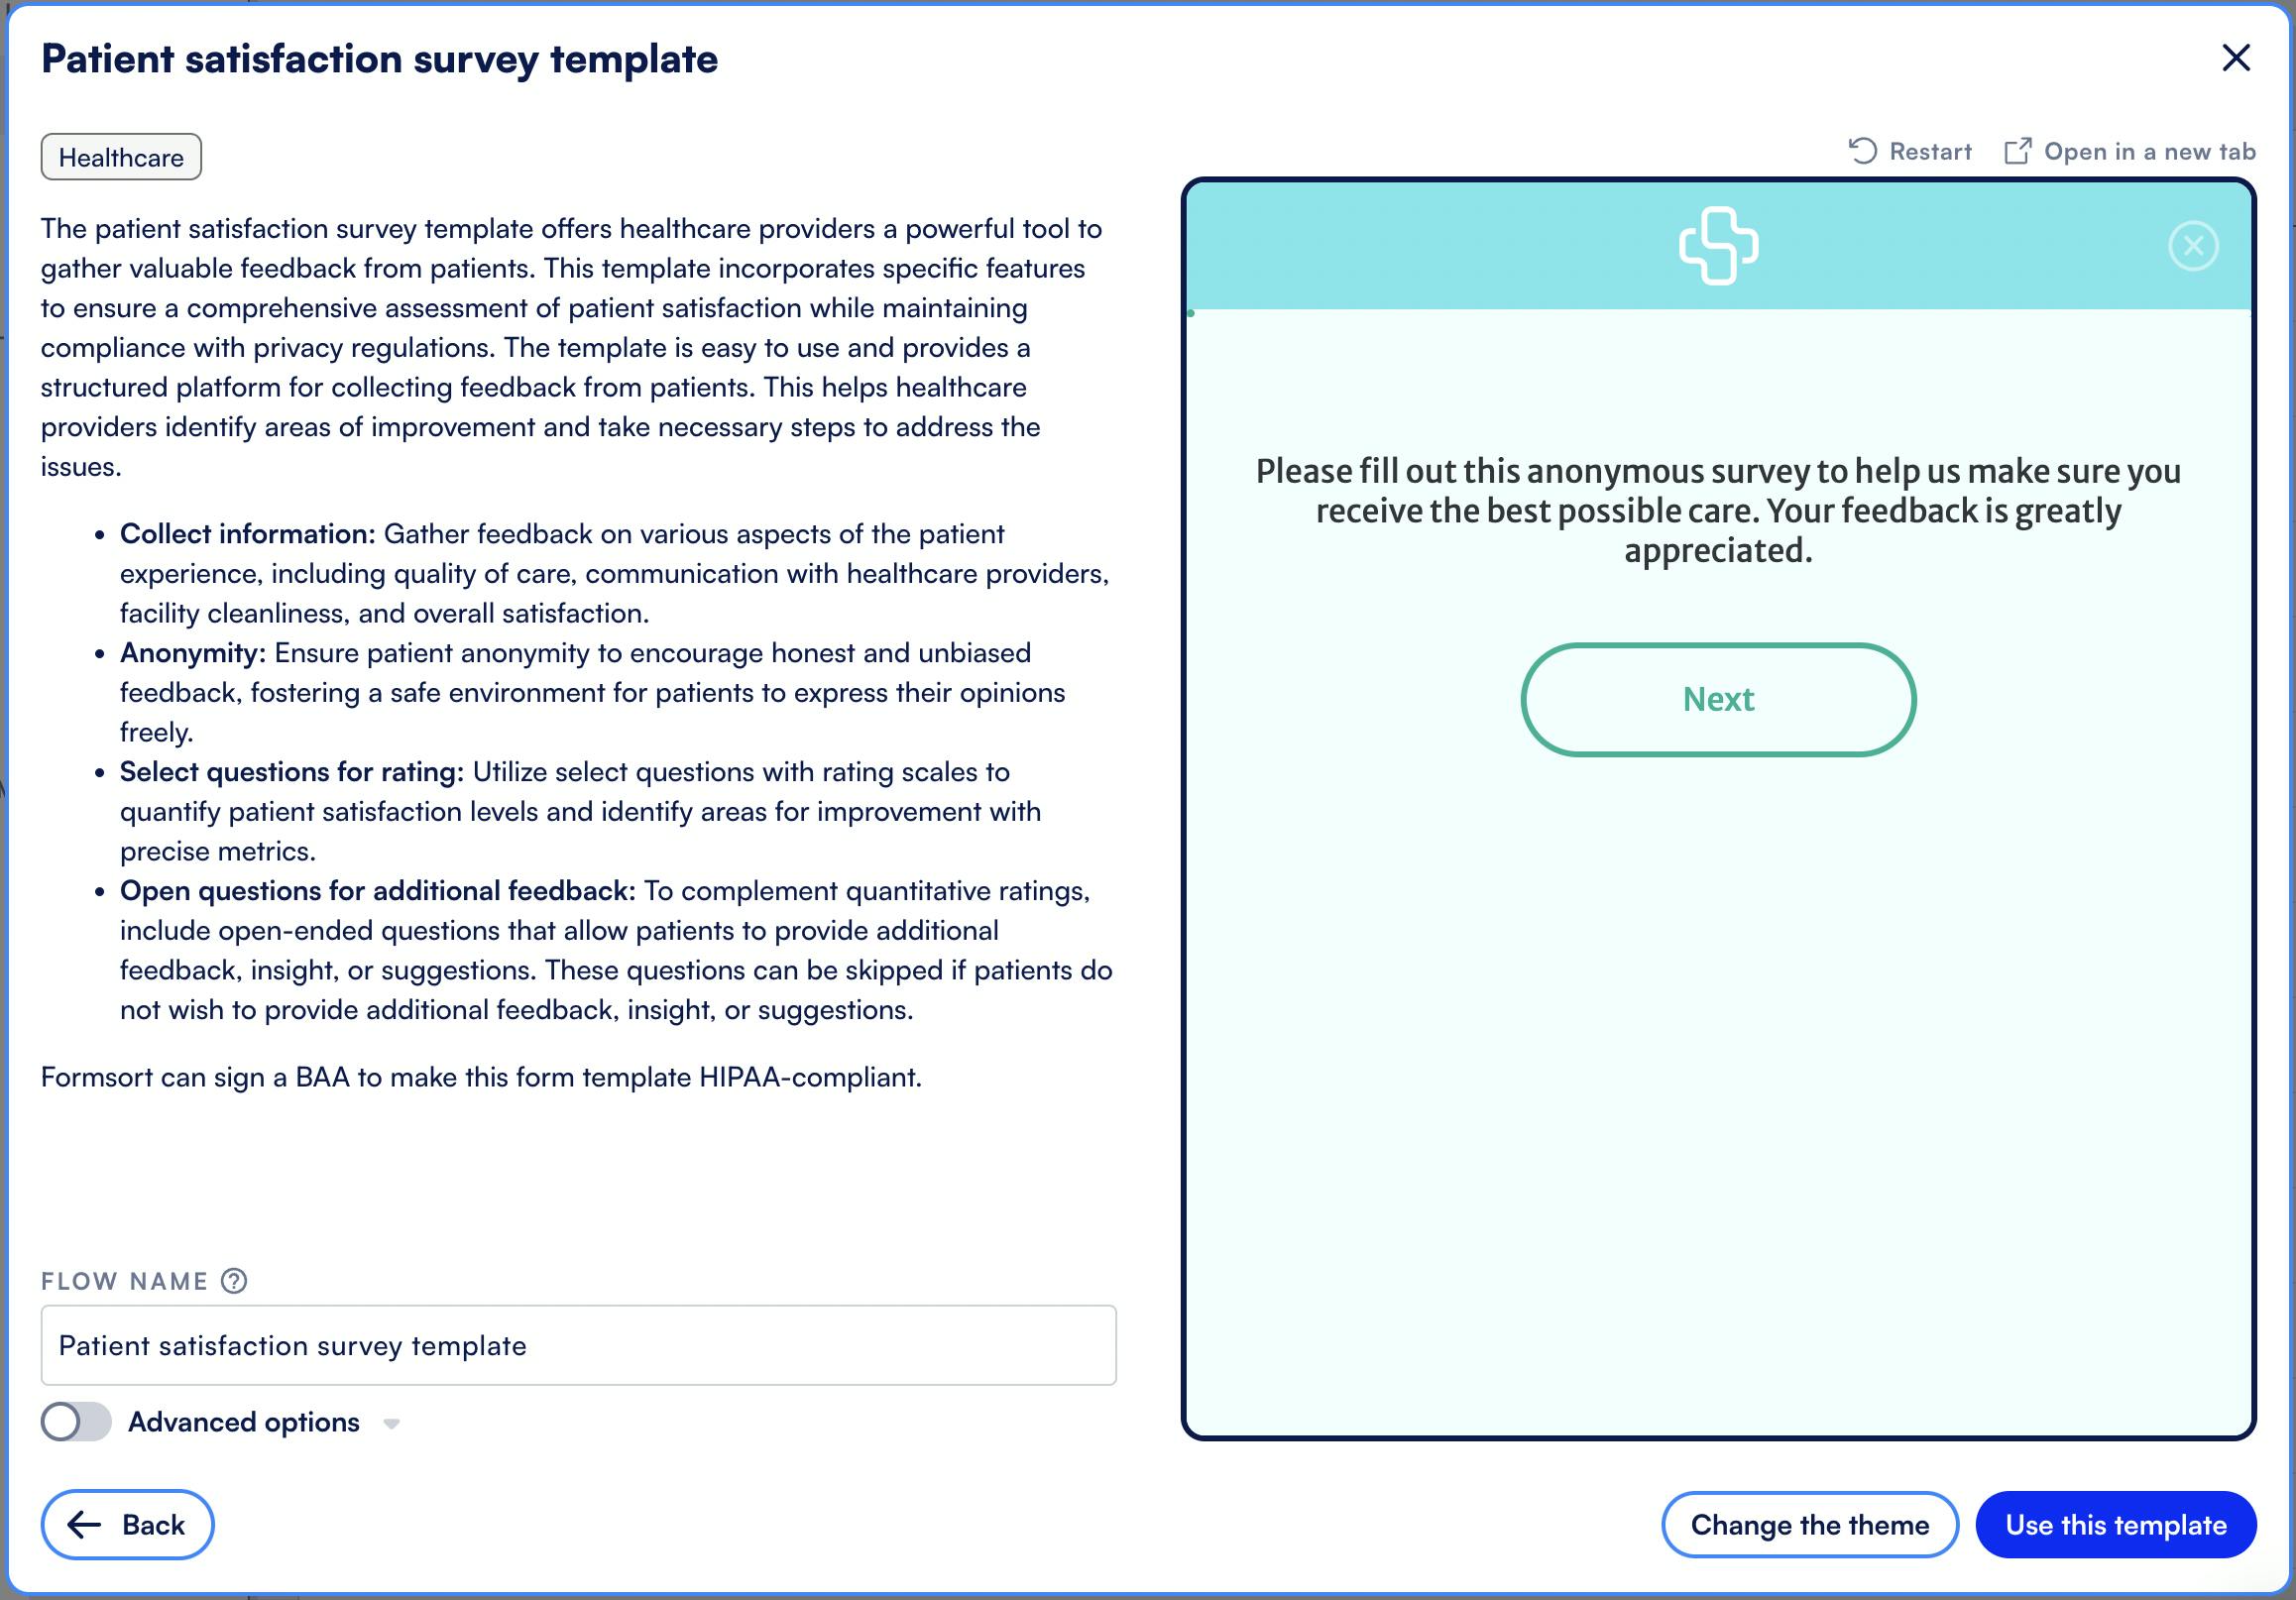Screen dimensions: 2296x1600
Task: Select the Healthcare category tag
Action: click(120, 157)
